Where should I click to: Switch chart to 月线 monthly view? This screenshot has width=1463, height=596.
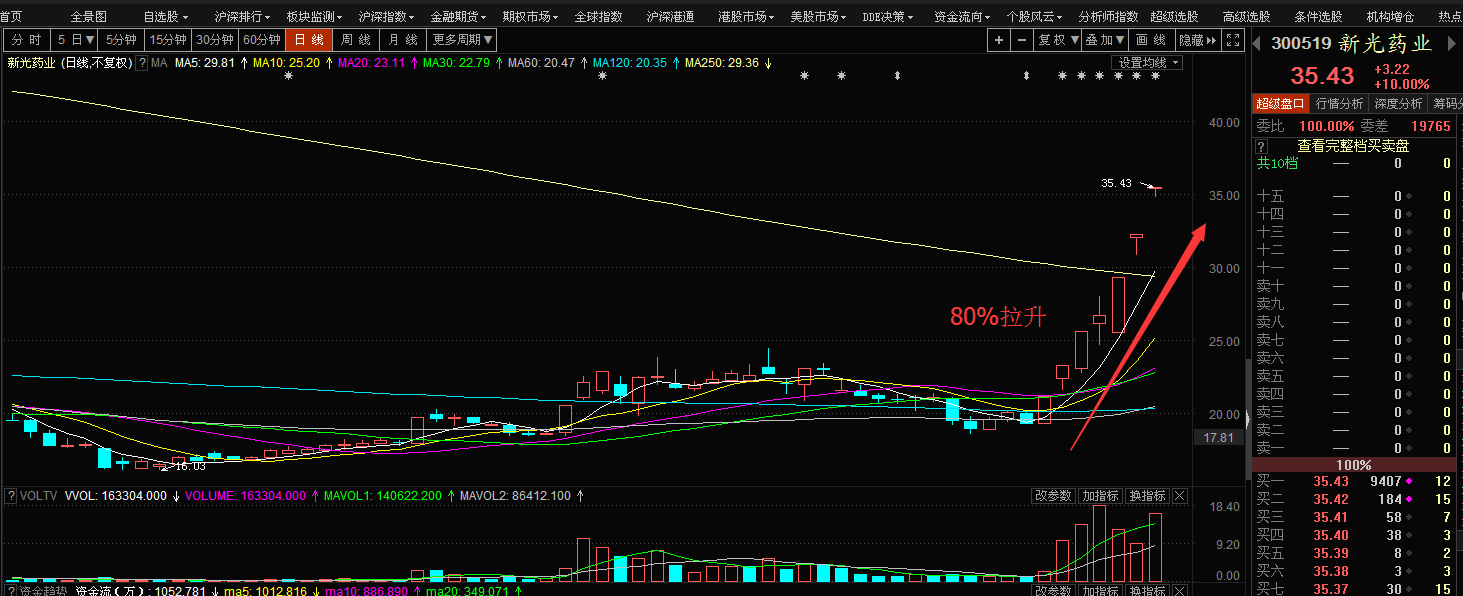403,40
